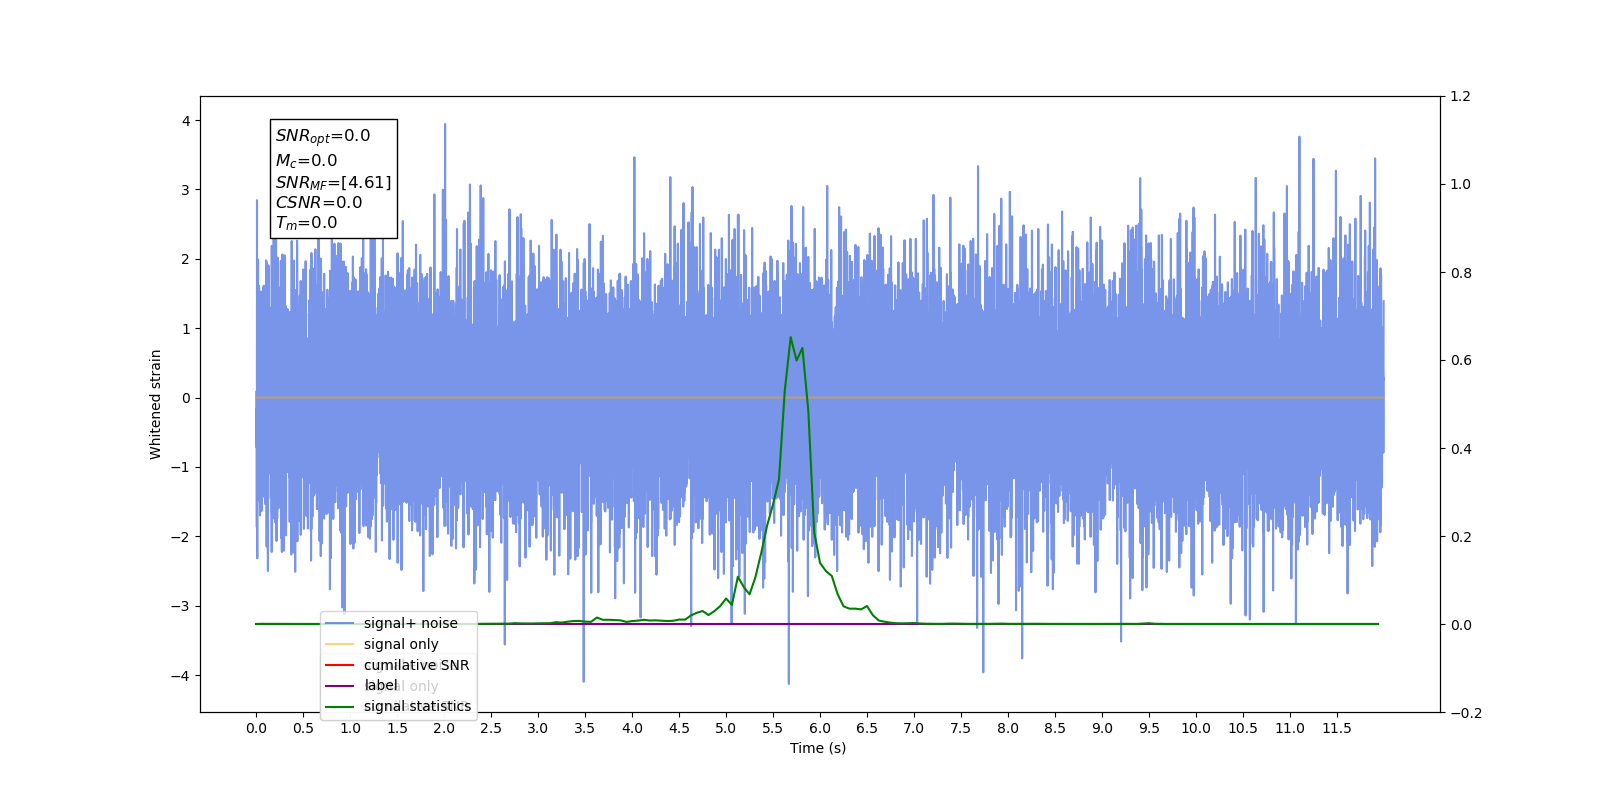Click the M_c=0.0 annotation text
Image resolution: width=1600 pixels, height=800 pixels.
[306, 161]
